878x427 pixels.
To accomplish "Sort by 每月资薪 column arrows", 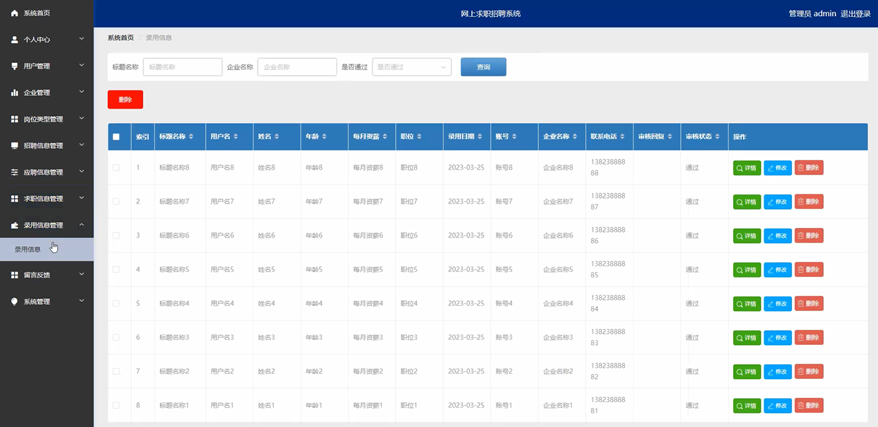I will click(385, 137).
